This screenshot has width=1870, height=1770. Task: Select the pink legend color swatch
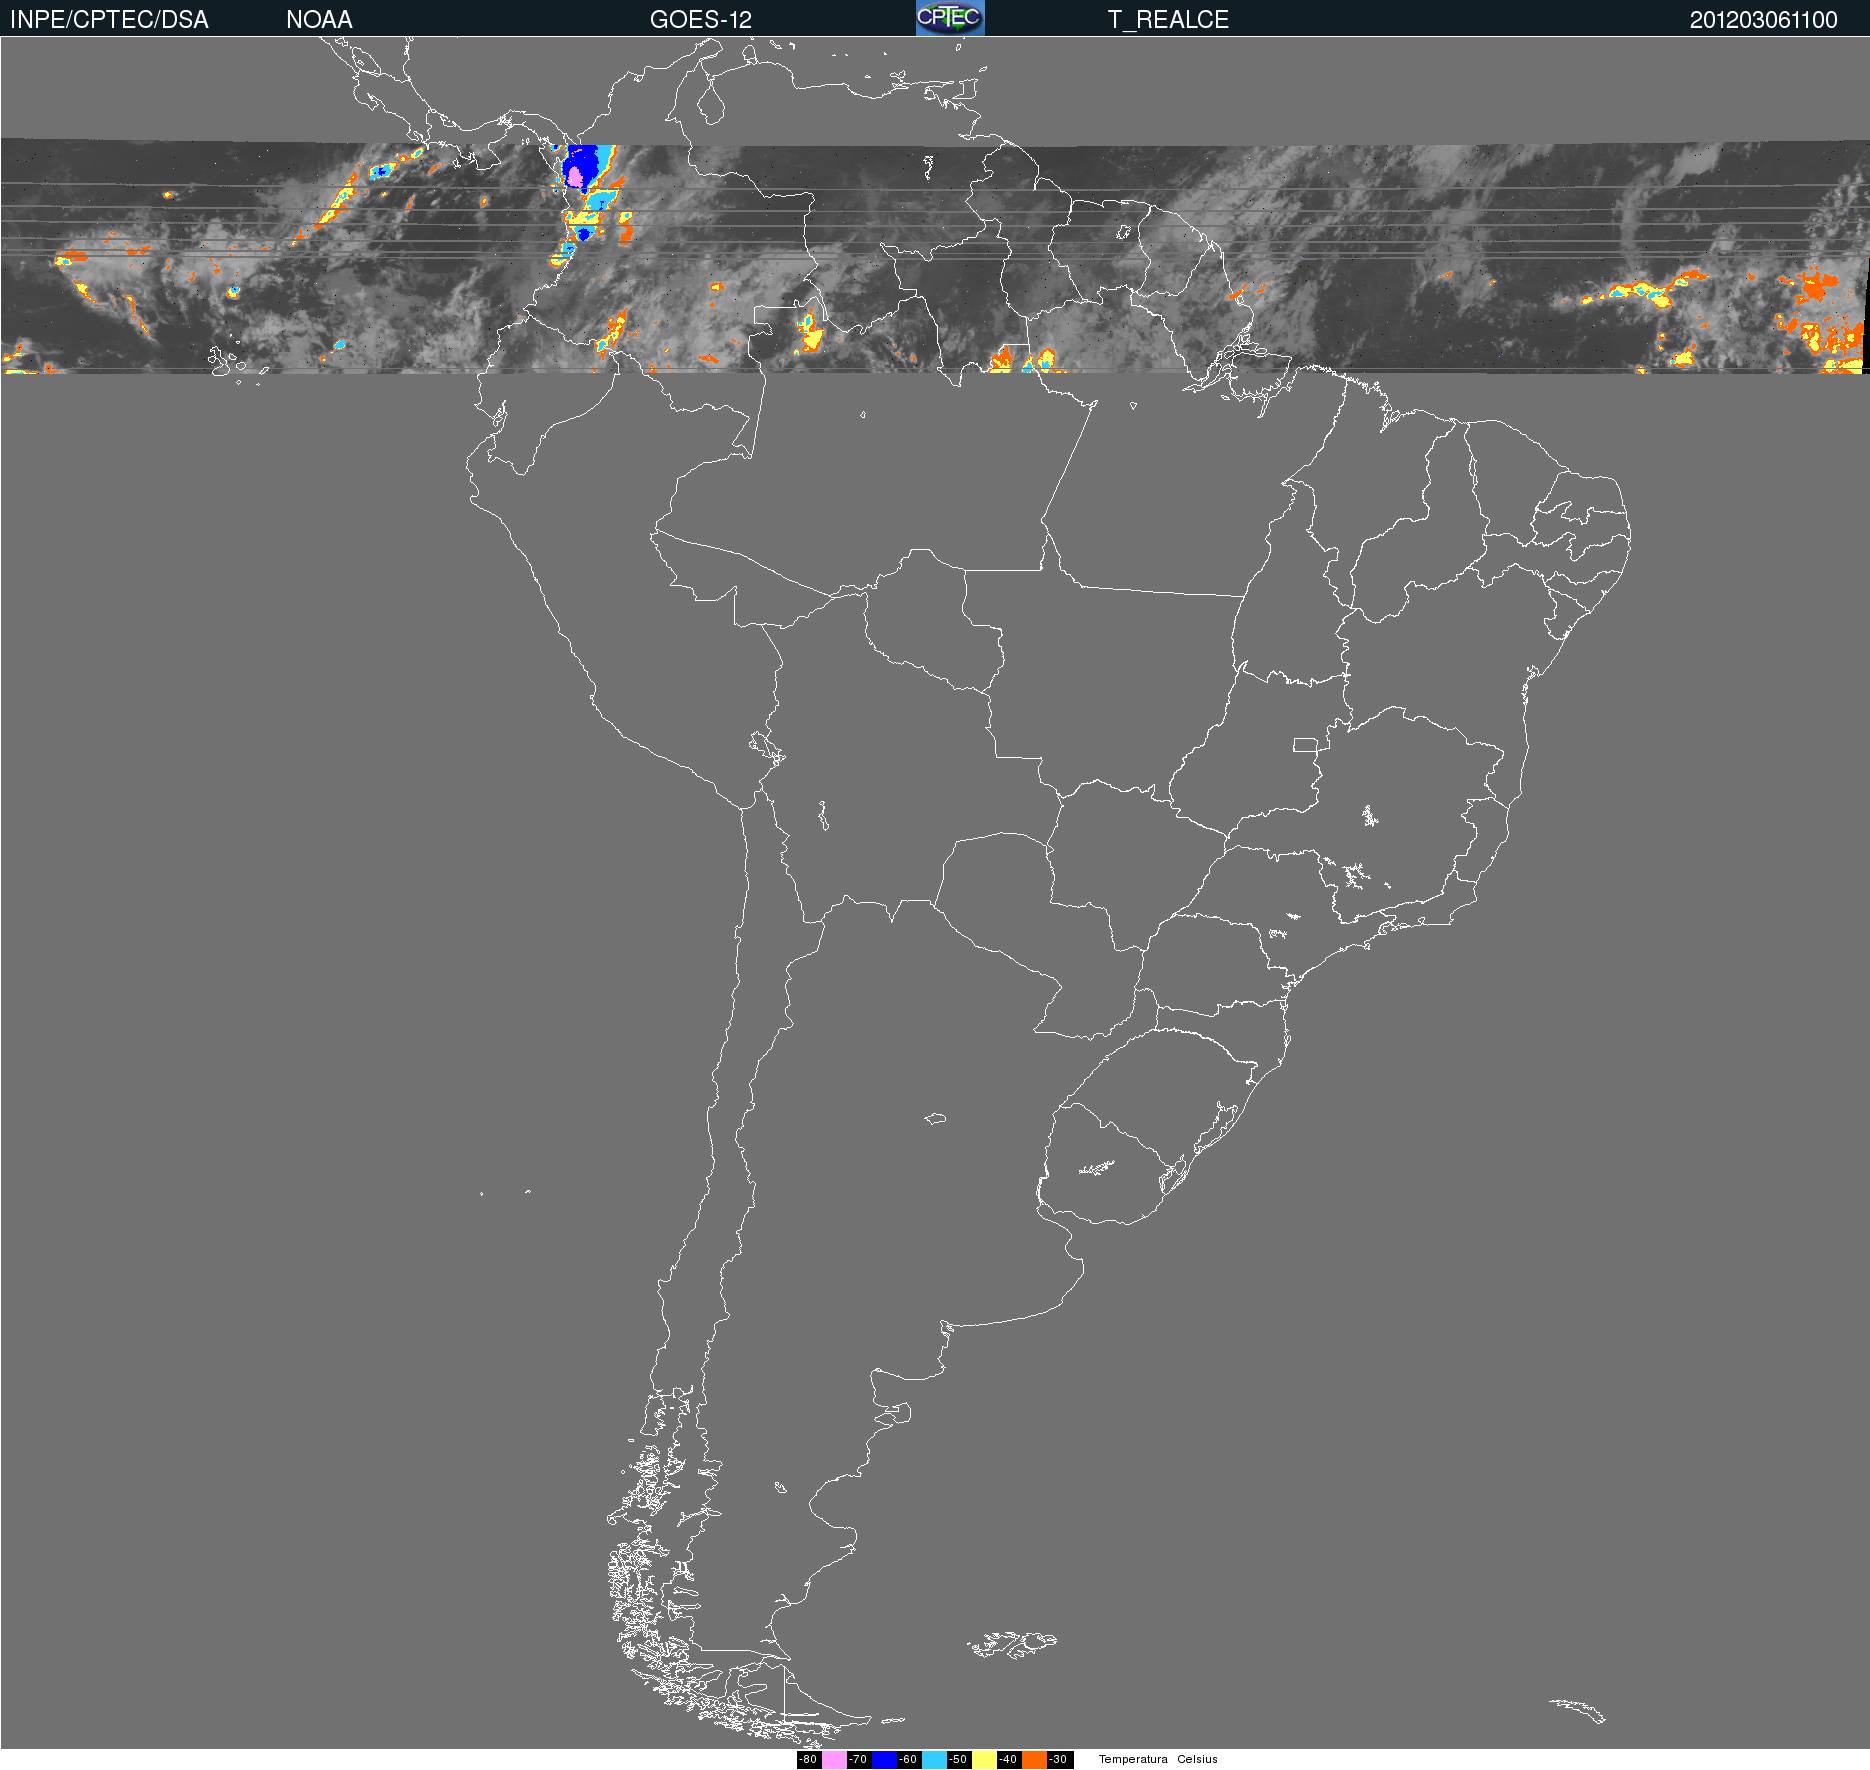point(834,1759)
